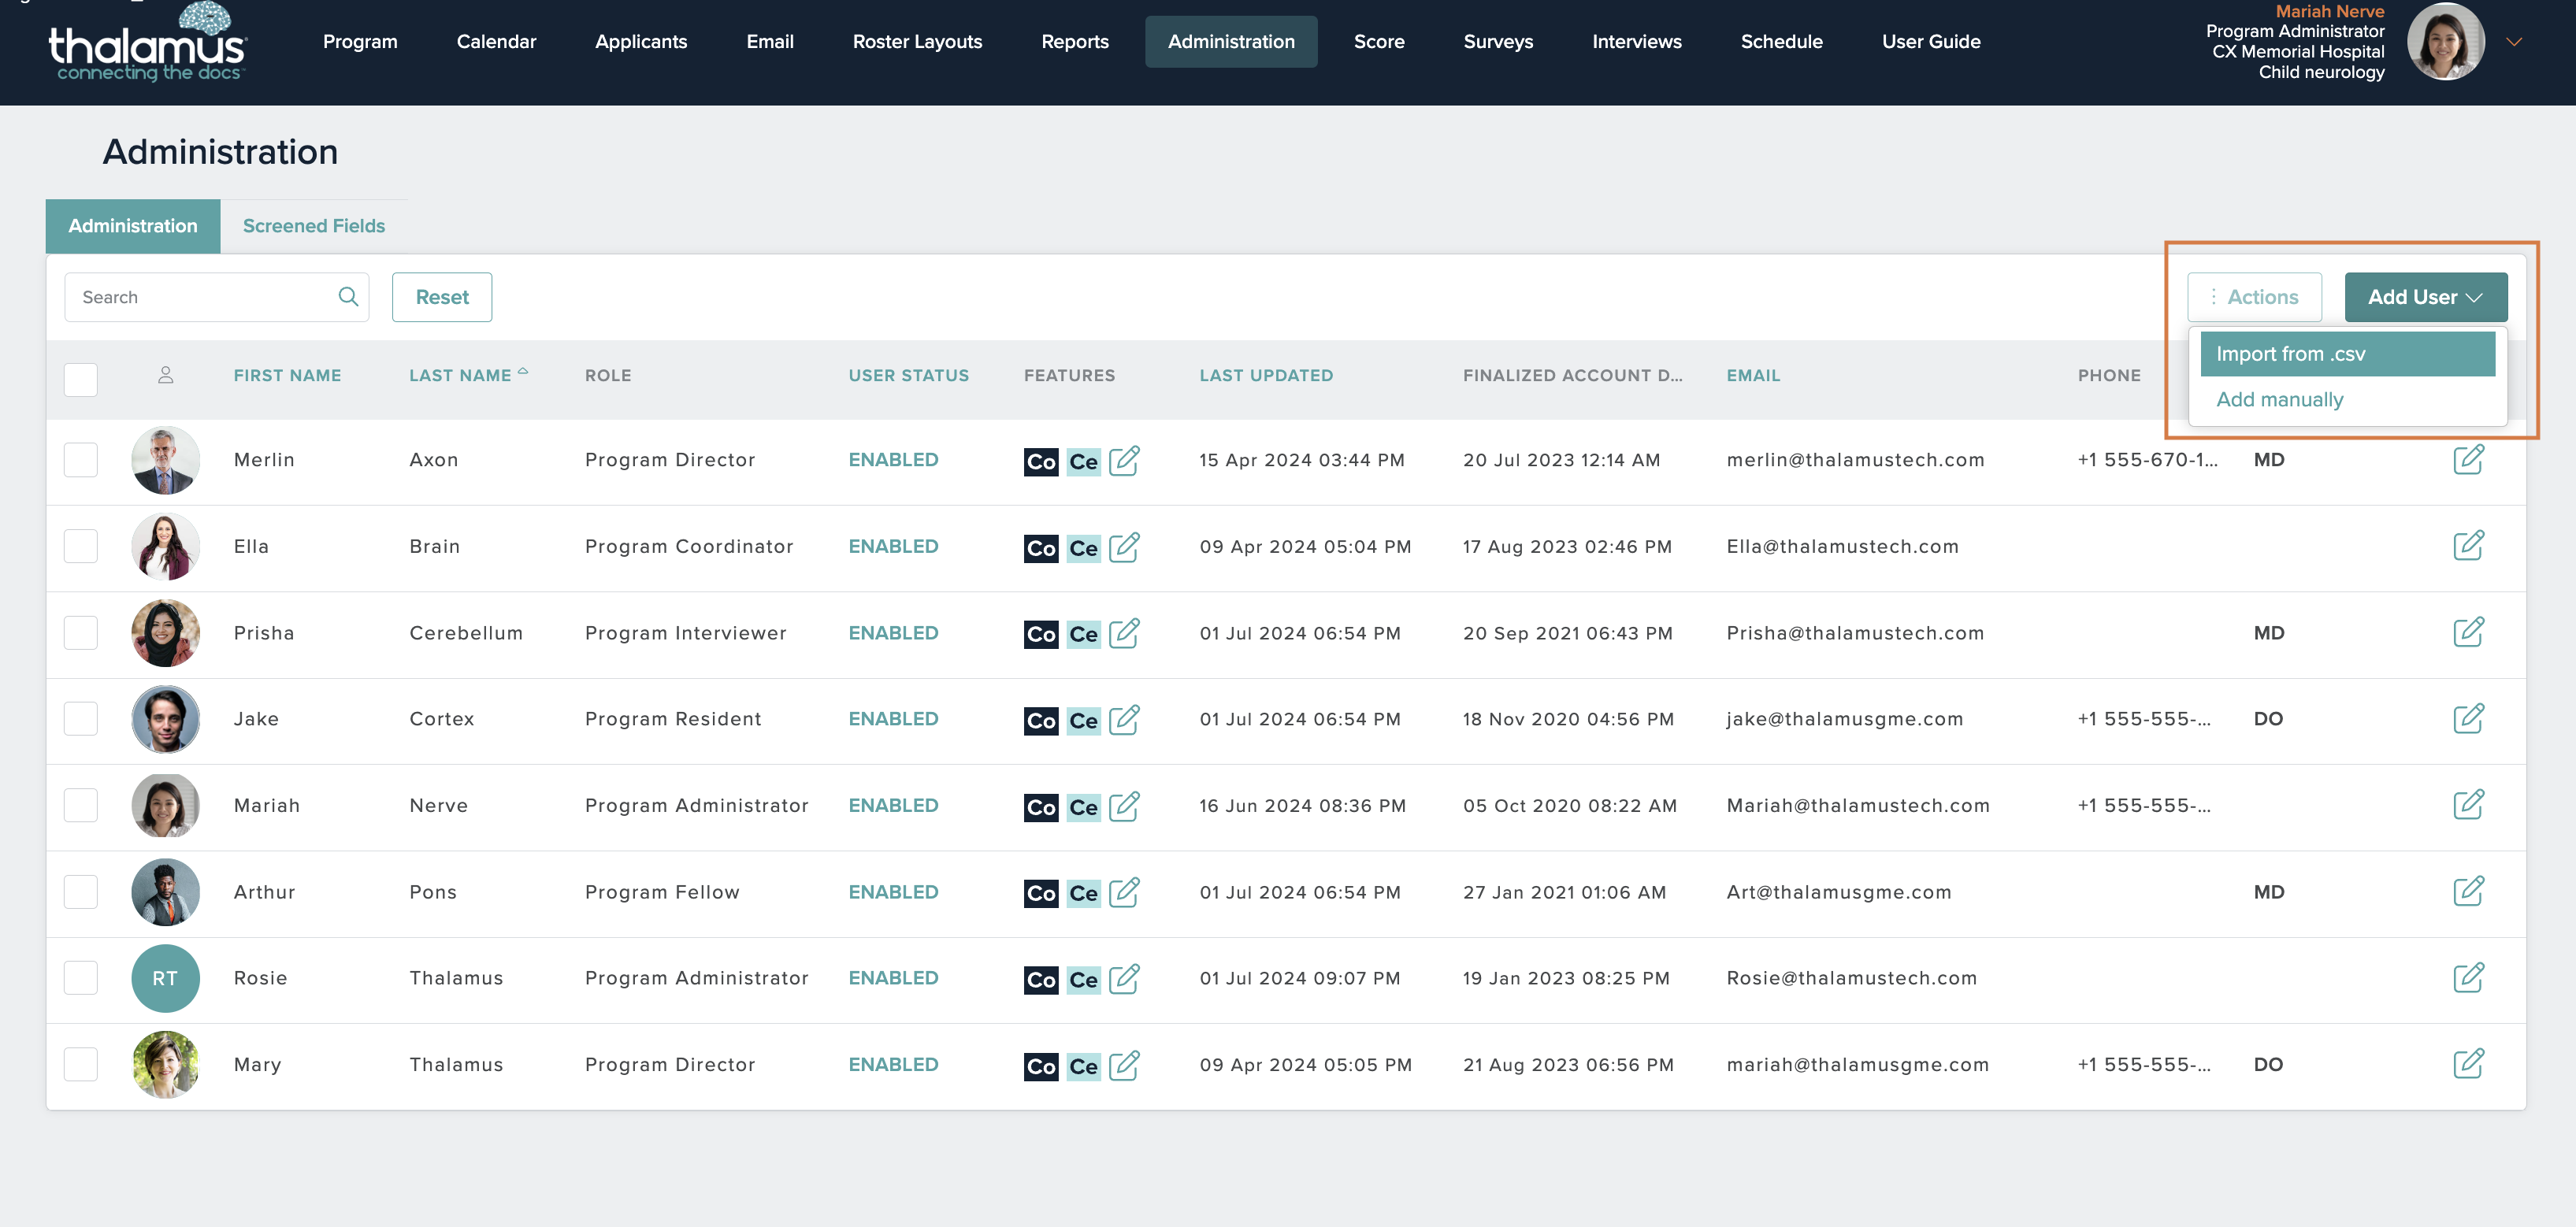Expand the profile chevron next to avatar
The width and height of the screenshot is (2576, 1227).
tap(2514, 42)
